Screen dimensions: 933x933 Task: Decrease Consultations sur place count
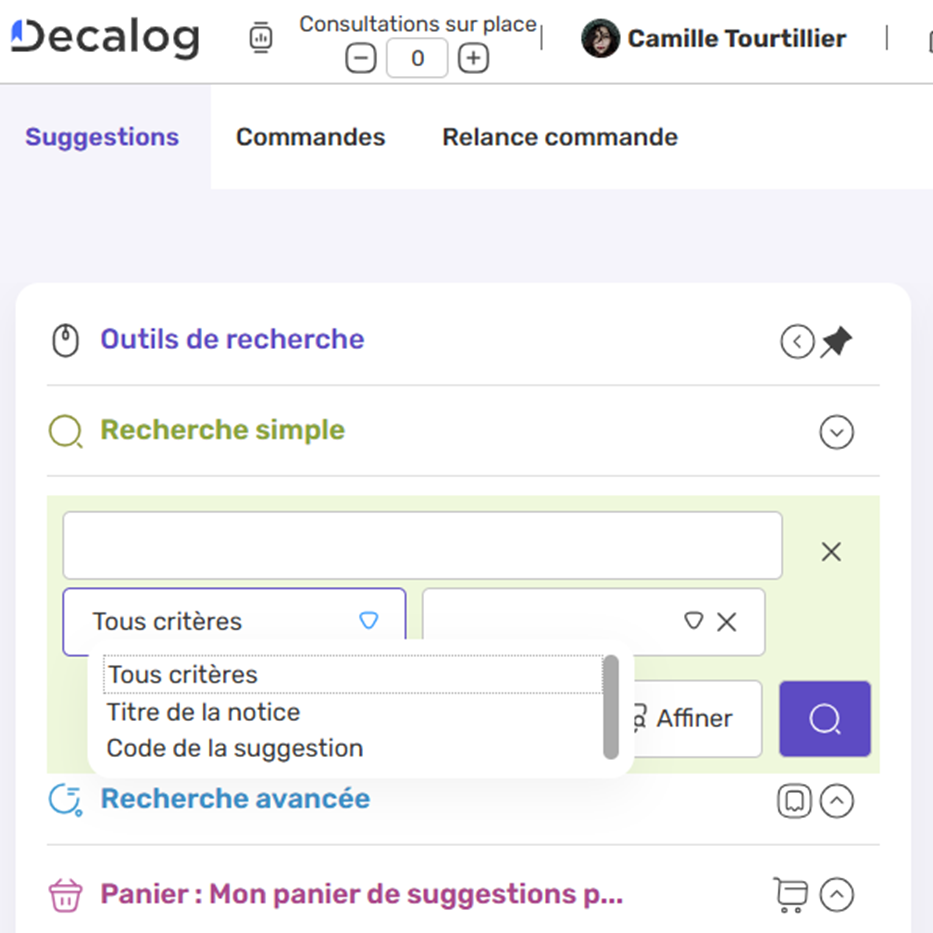361,59
